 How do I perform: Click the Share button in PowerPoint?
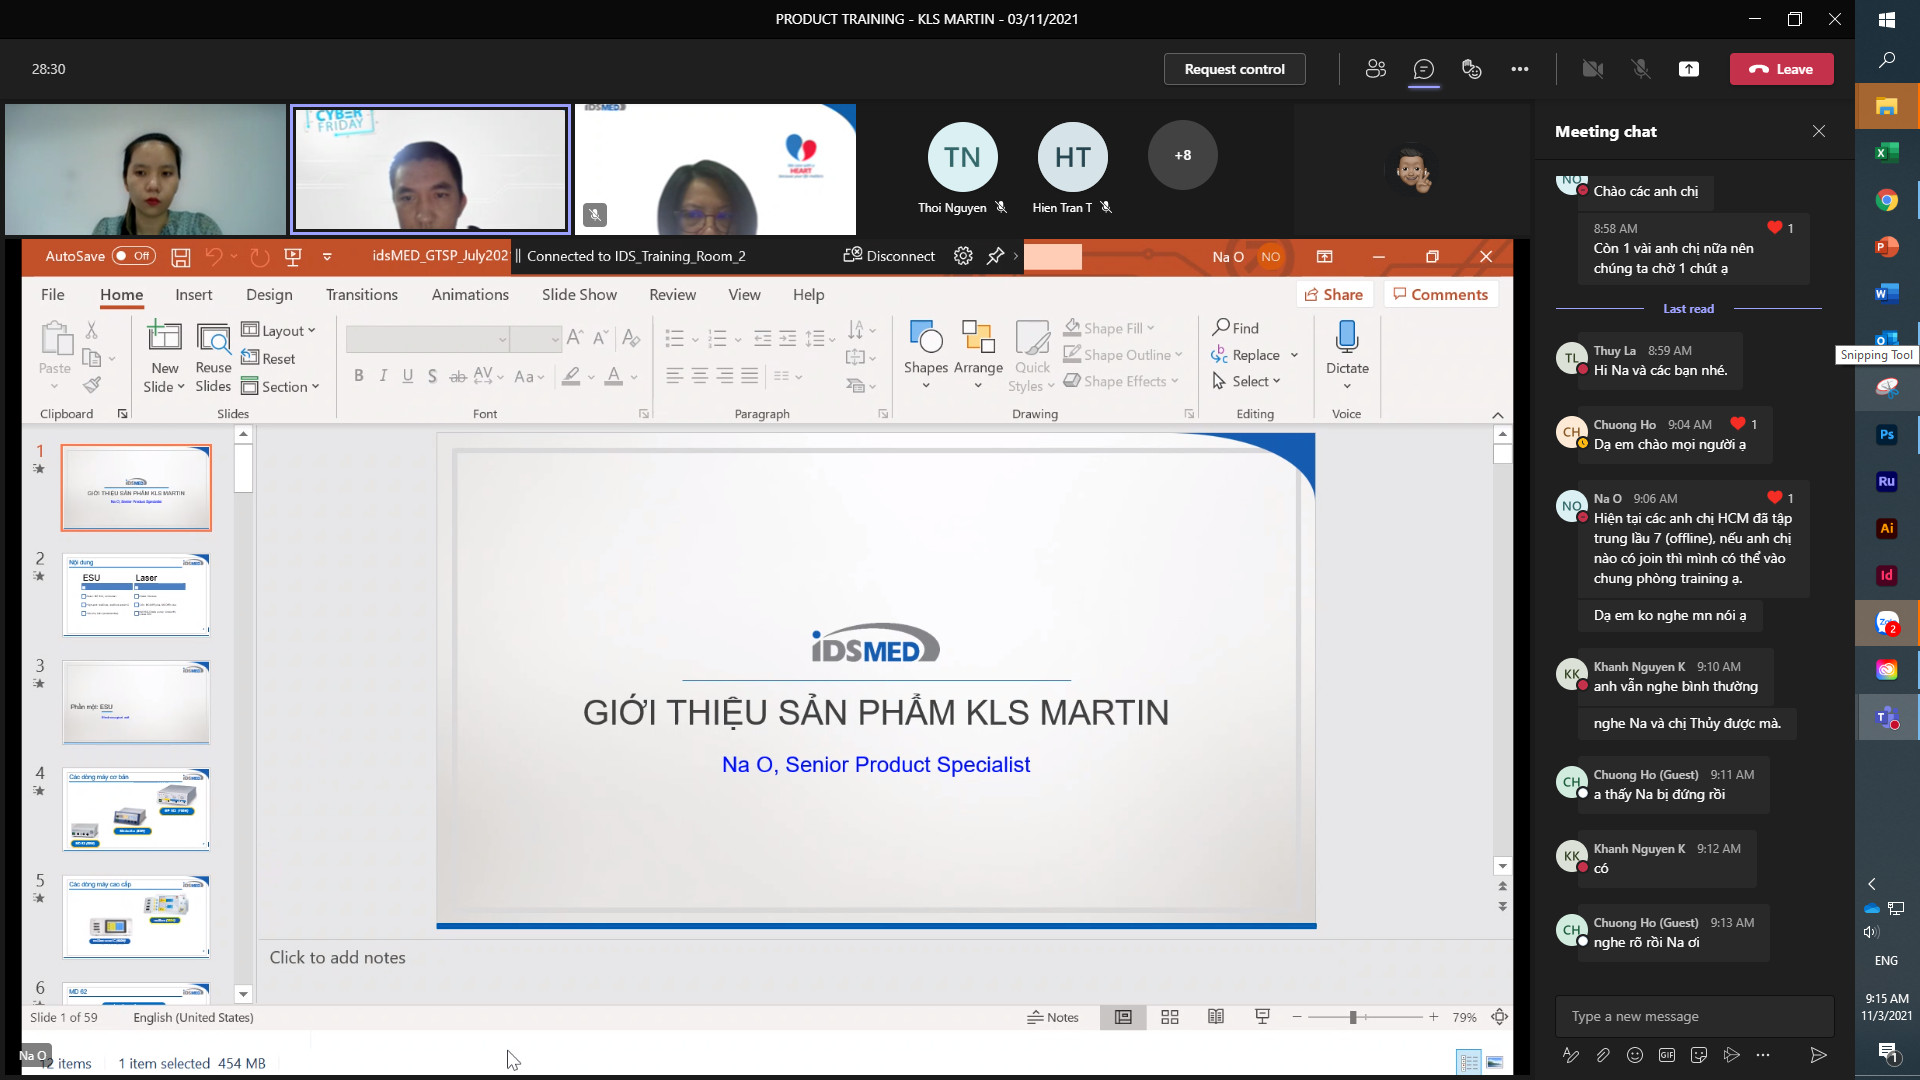click(1334, 294)
